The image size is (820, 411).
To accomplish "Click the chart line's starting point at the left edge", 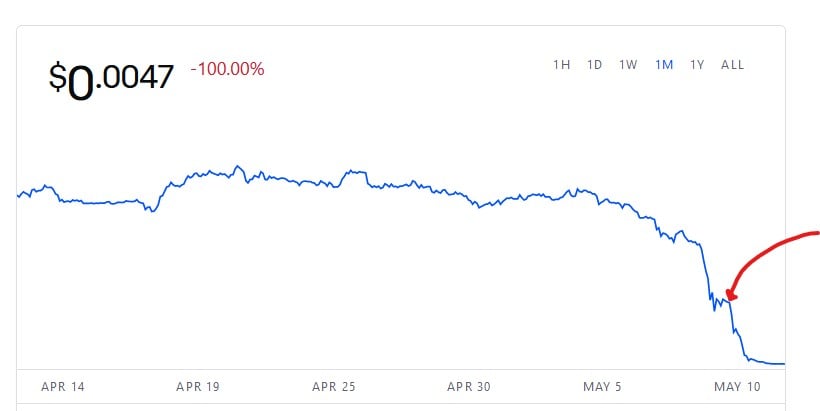I will pos(18,196).
